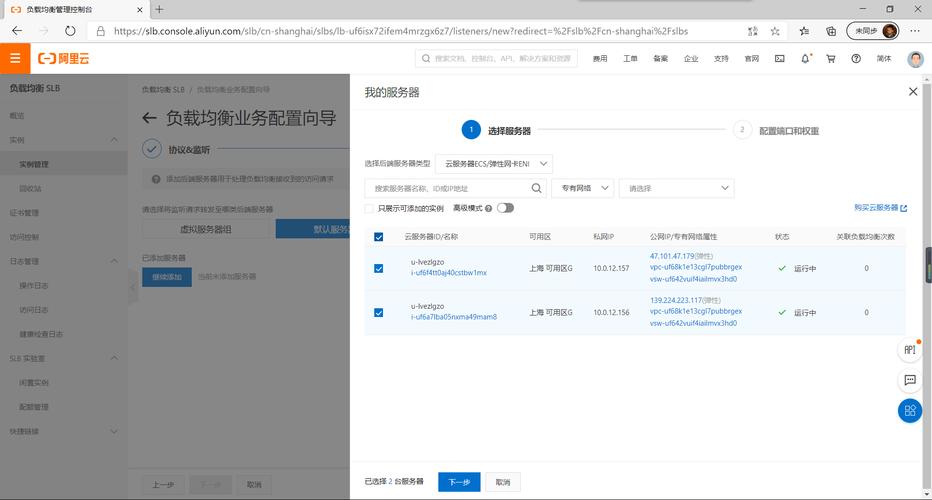Open 证书管理 in the sidebar

[24, 212]
